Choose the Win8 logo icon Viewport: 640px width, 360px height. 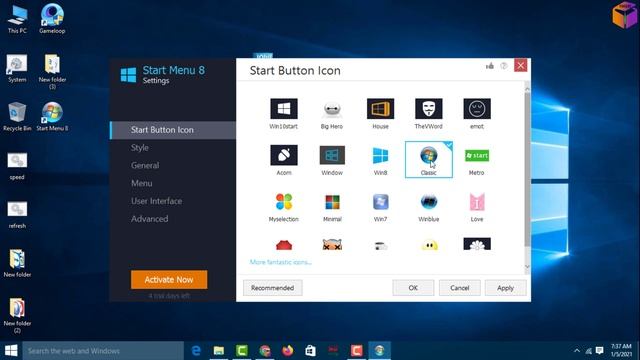tap(380, 160)
